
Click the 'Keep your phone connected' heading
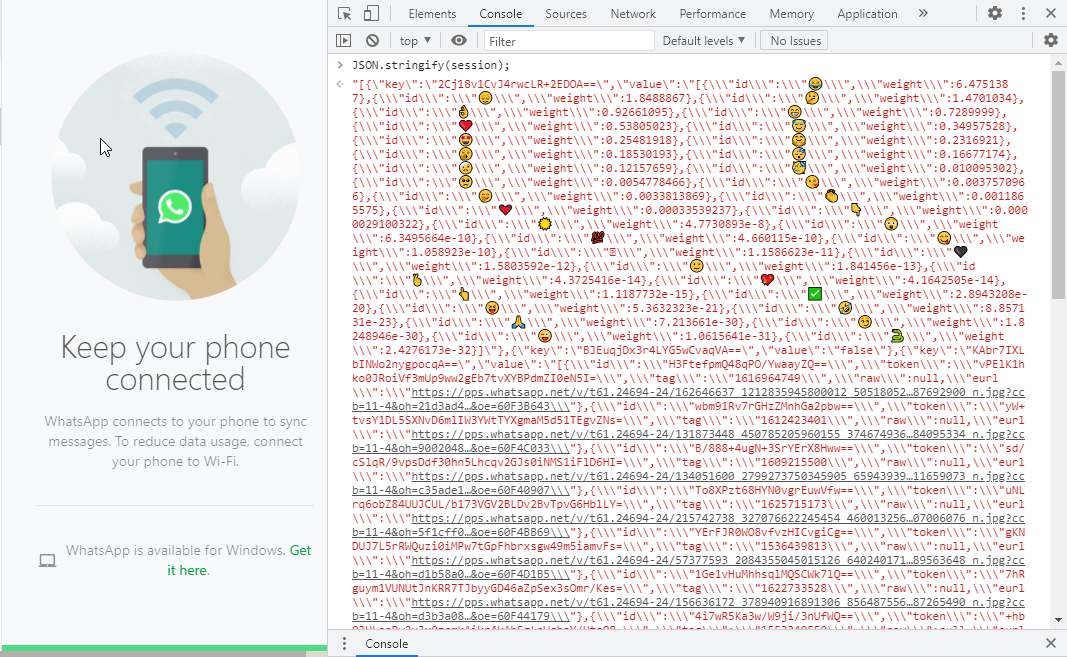pyautogui.click(x=176, y=363)
